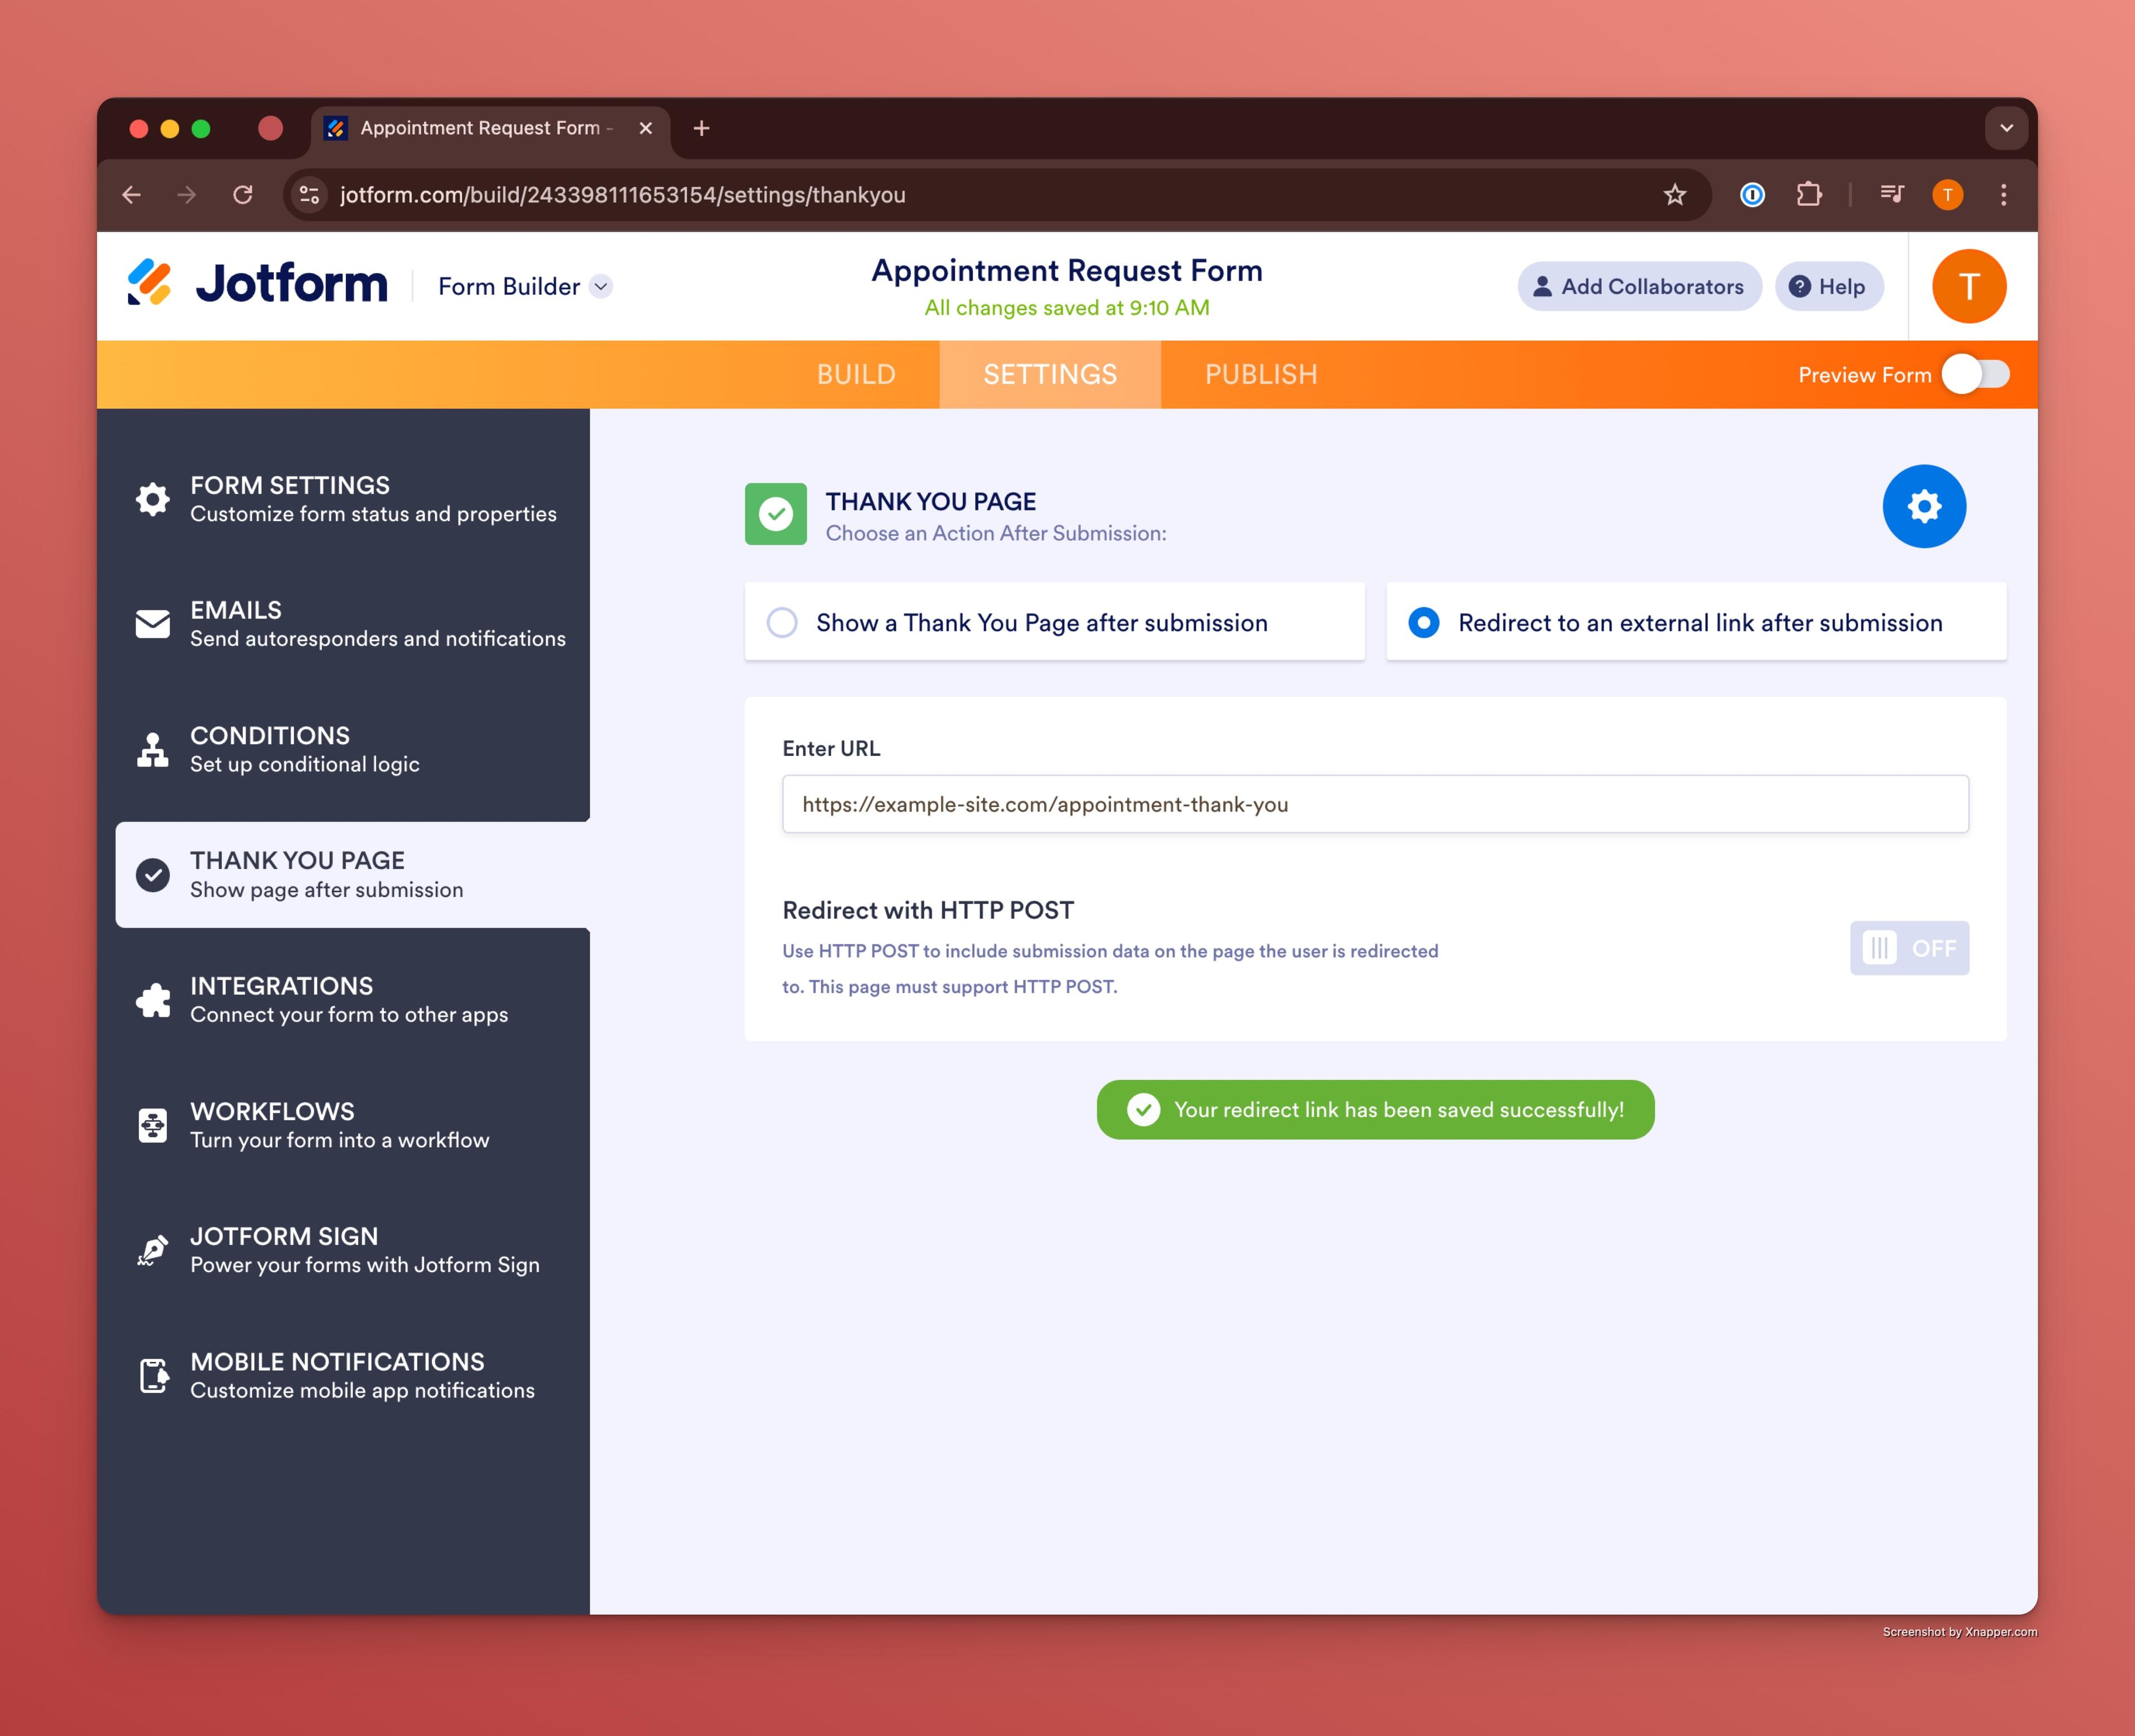Switch to the PUBLISH tab

1260,374
